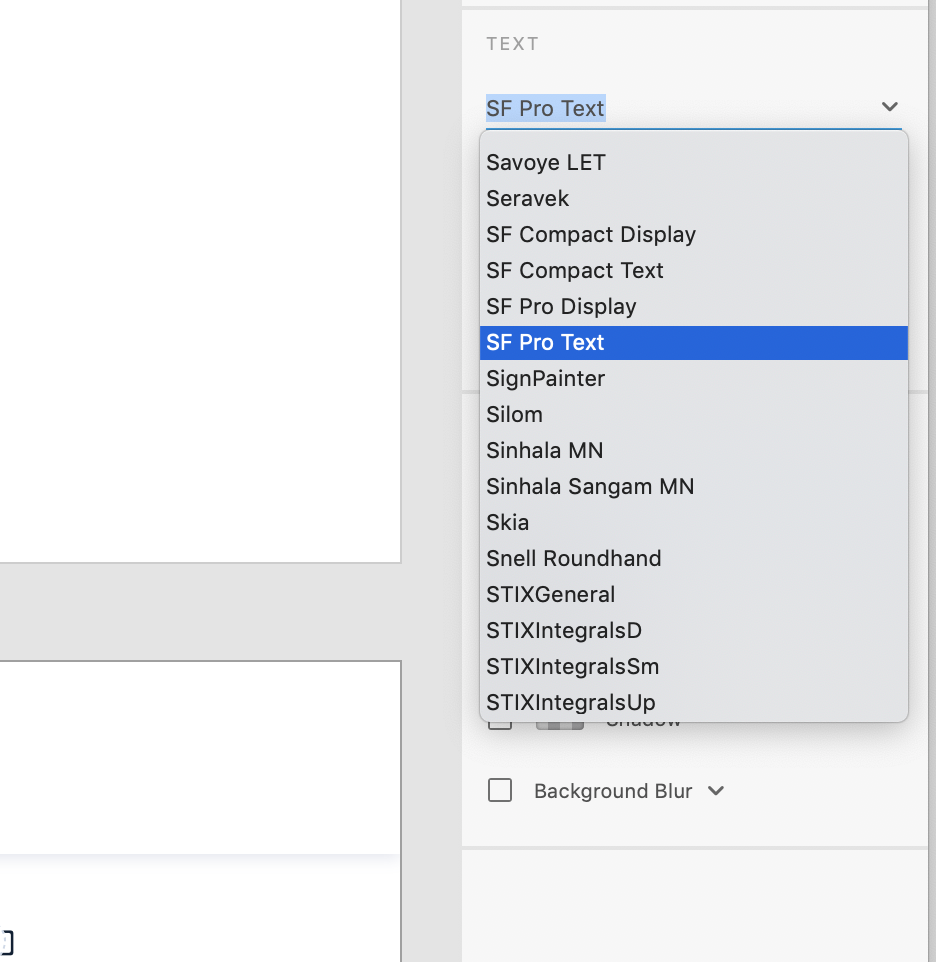Choose STIXIntegralsSm font
Image resolution: width=936 pixels, height=962 pixels.
(x=573, y=666)
